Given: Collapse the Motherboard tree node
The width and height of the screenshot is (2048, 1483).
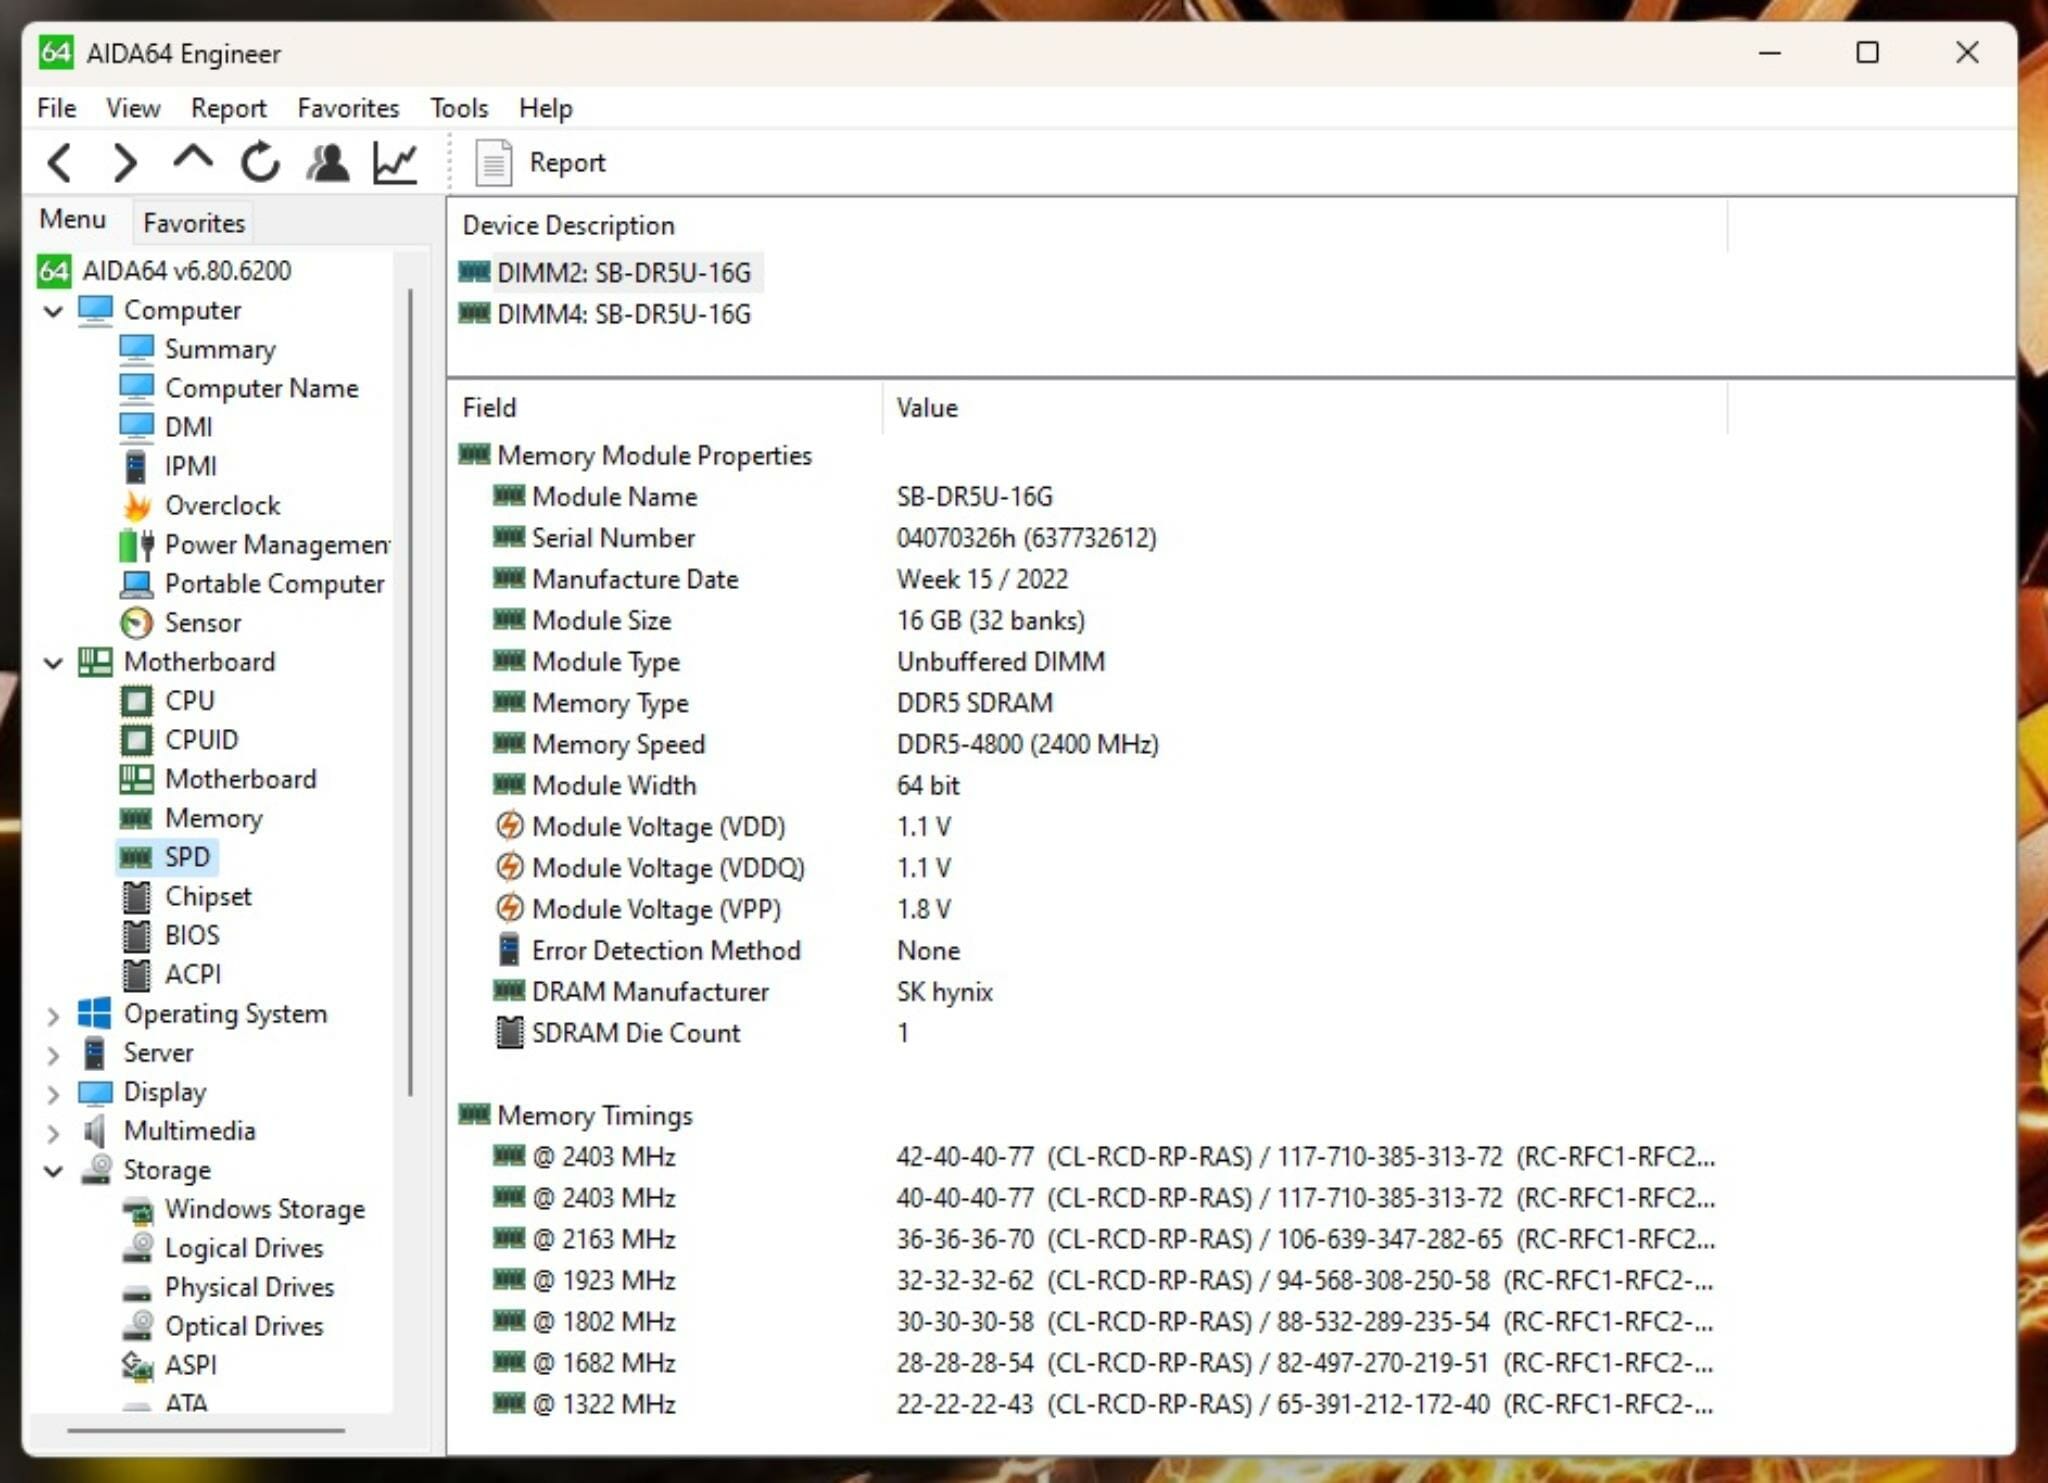Looking at the screenshot, I should pyautogui.click(x=54, y=662).
